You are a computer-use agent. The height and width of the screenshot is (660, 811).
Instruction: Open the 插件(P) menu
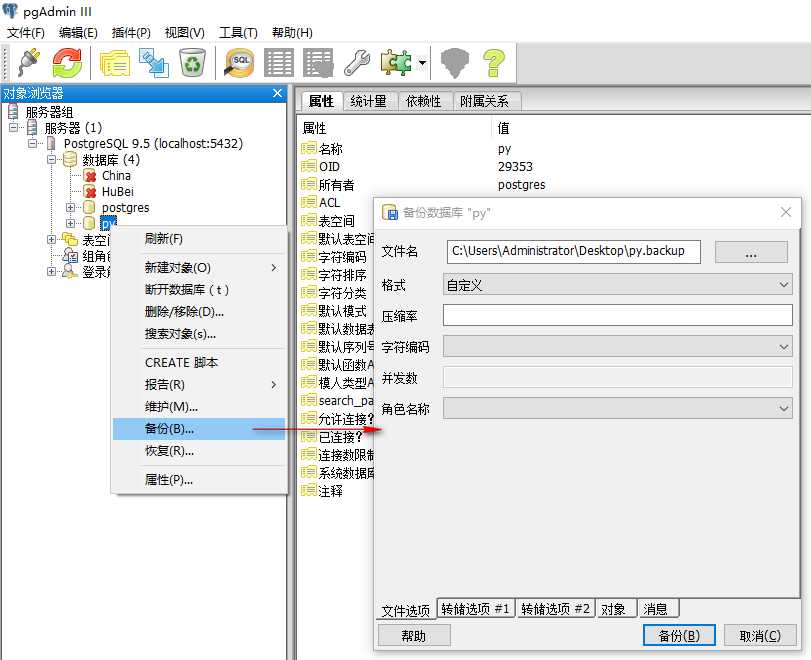[131, 33]
